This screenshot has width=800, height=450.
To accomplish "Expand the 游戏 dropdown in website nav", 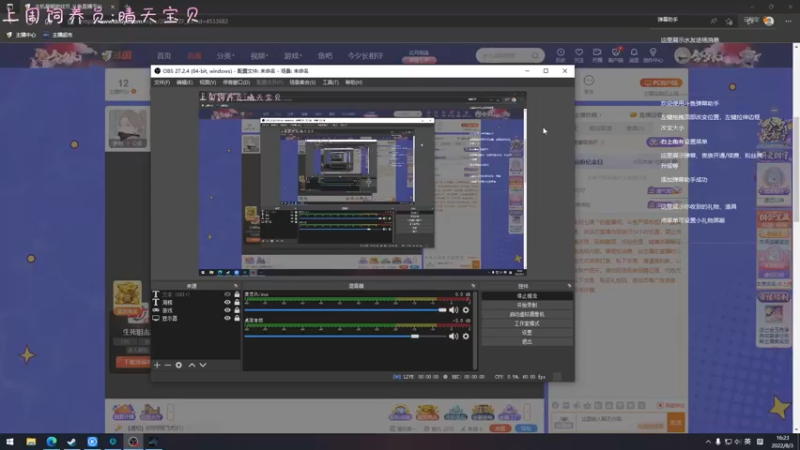I will [x=292, y=56].
